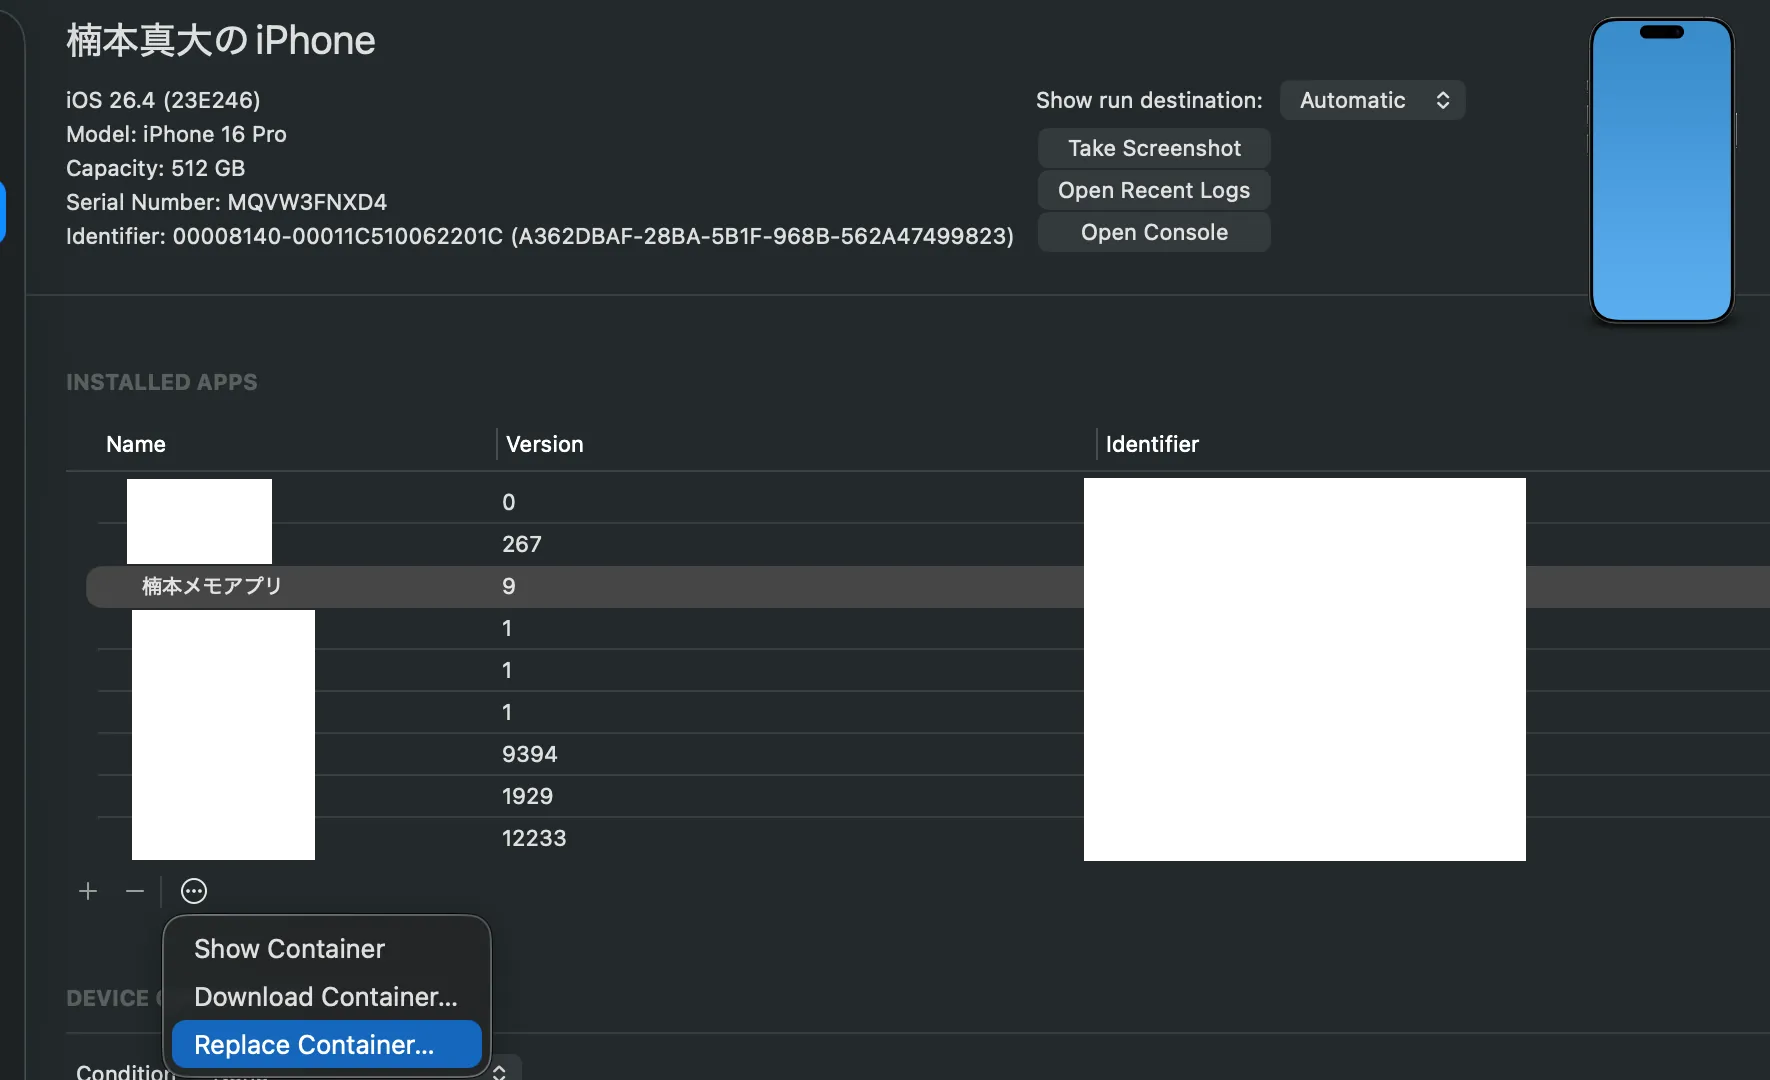
Task: Click the Serial Number MQVW3FNXD4 text
Action: coord(226,202)
